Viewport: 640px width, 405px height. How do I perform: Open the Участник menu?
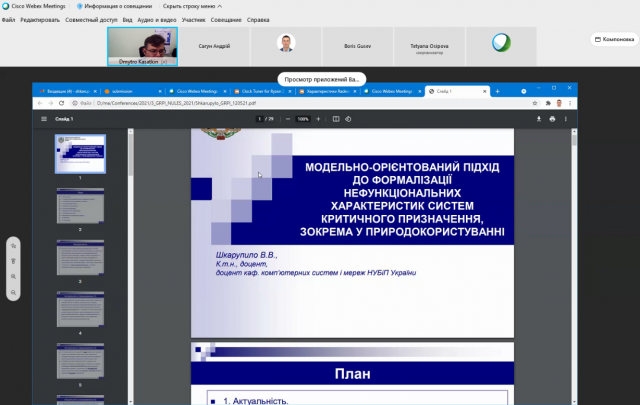pos(193,20)
